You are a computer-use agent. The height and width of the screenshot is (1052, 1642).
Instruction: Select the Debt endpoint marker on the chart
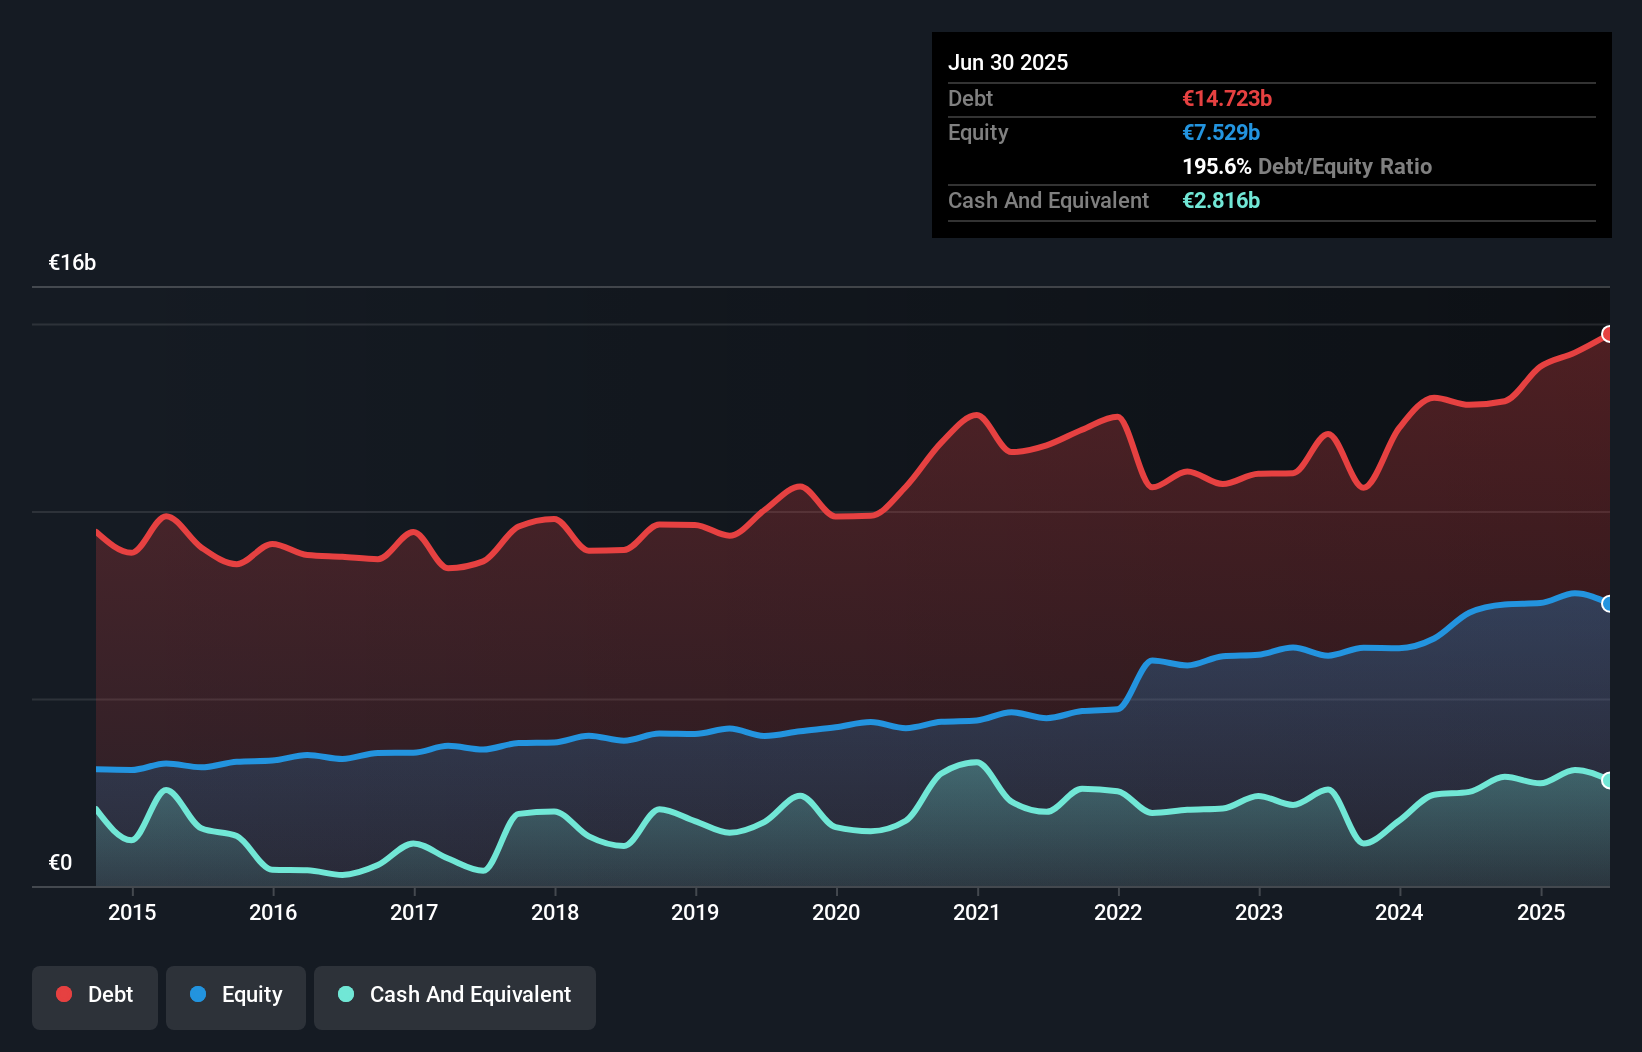[1608, 335]
